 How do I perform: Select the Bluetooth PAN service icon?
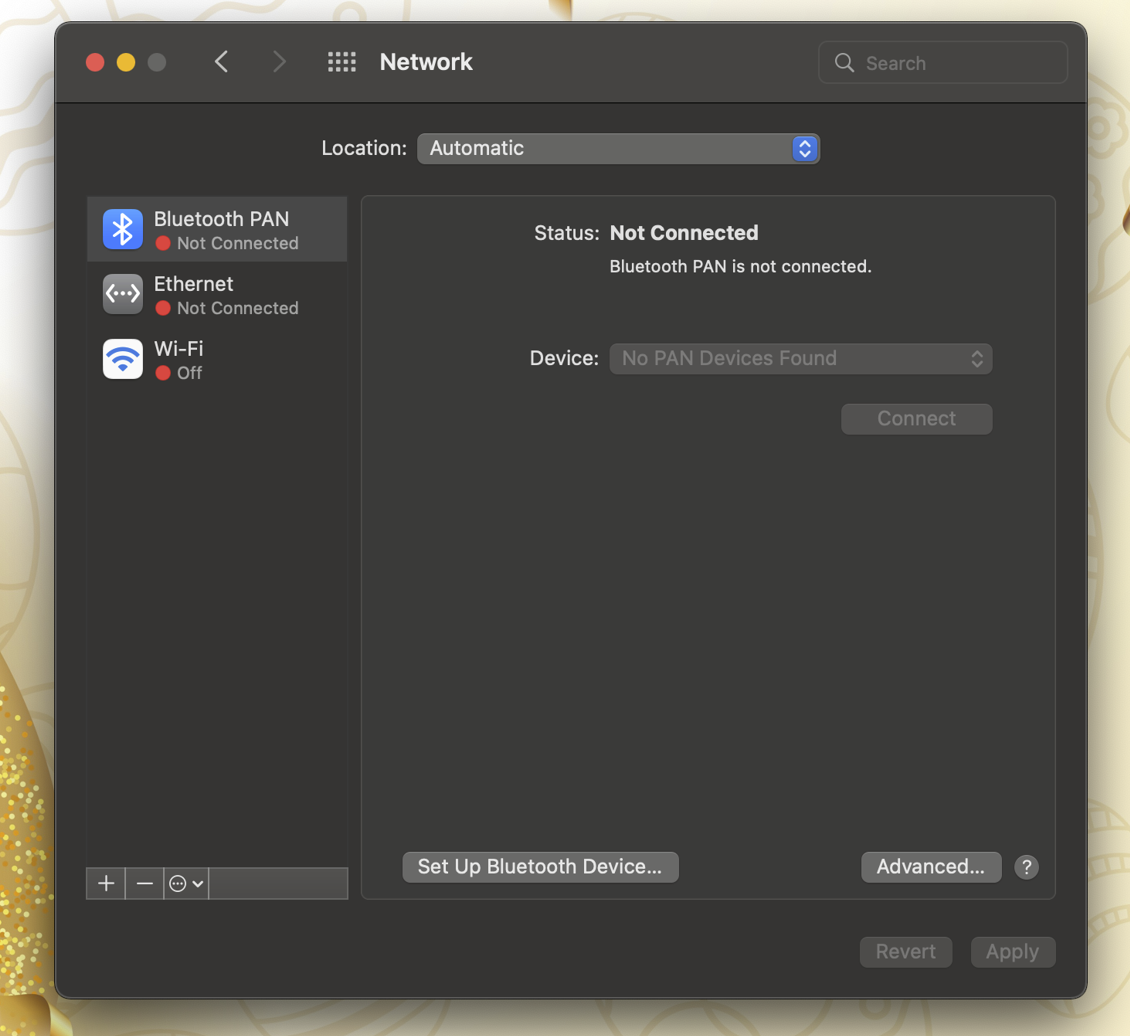click(123, 230)
